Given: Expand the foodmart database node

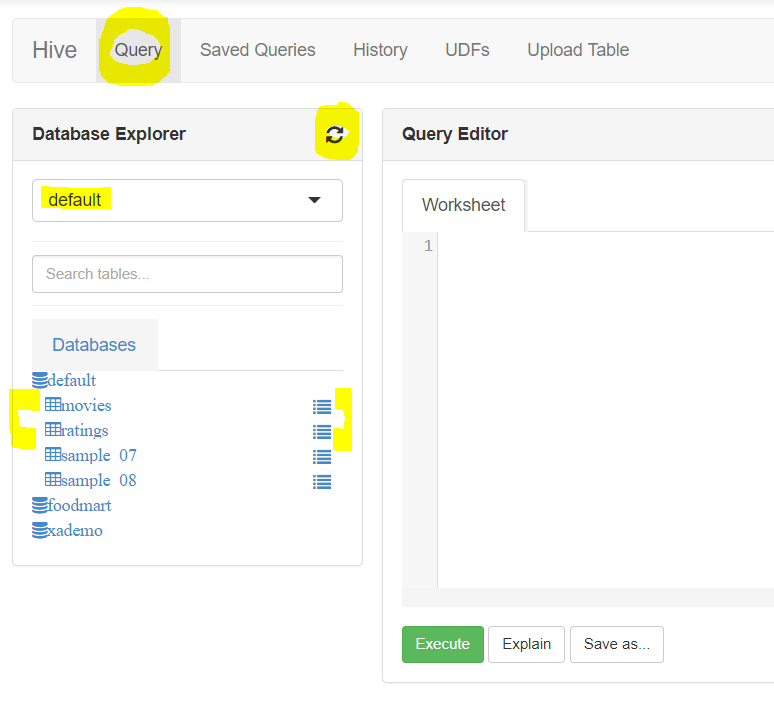Looking at the screenshot, I should tap(79, 506).
